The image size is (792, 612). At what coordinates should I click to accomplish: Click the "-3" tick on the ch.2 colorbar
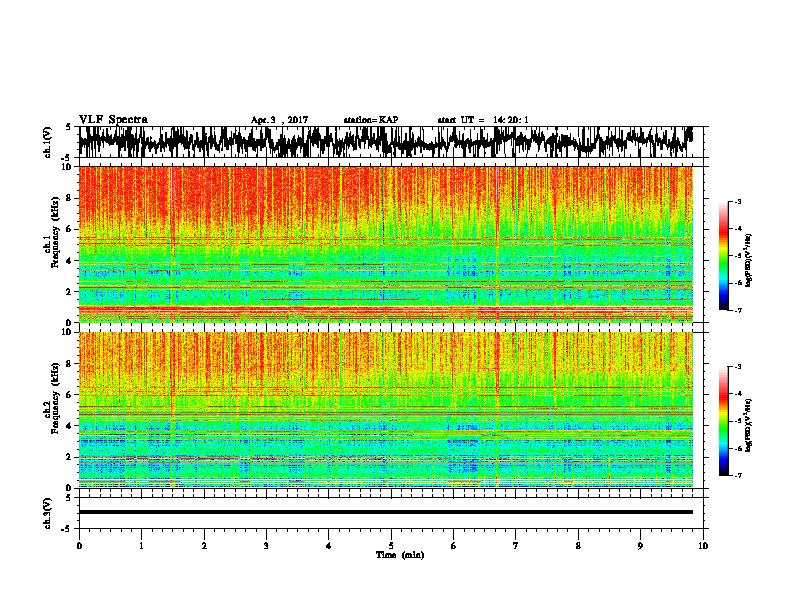pyautogui.click(x=737, y=367)
